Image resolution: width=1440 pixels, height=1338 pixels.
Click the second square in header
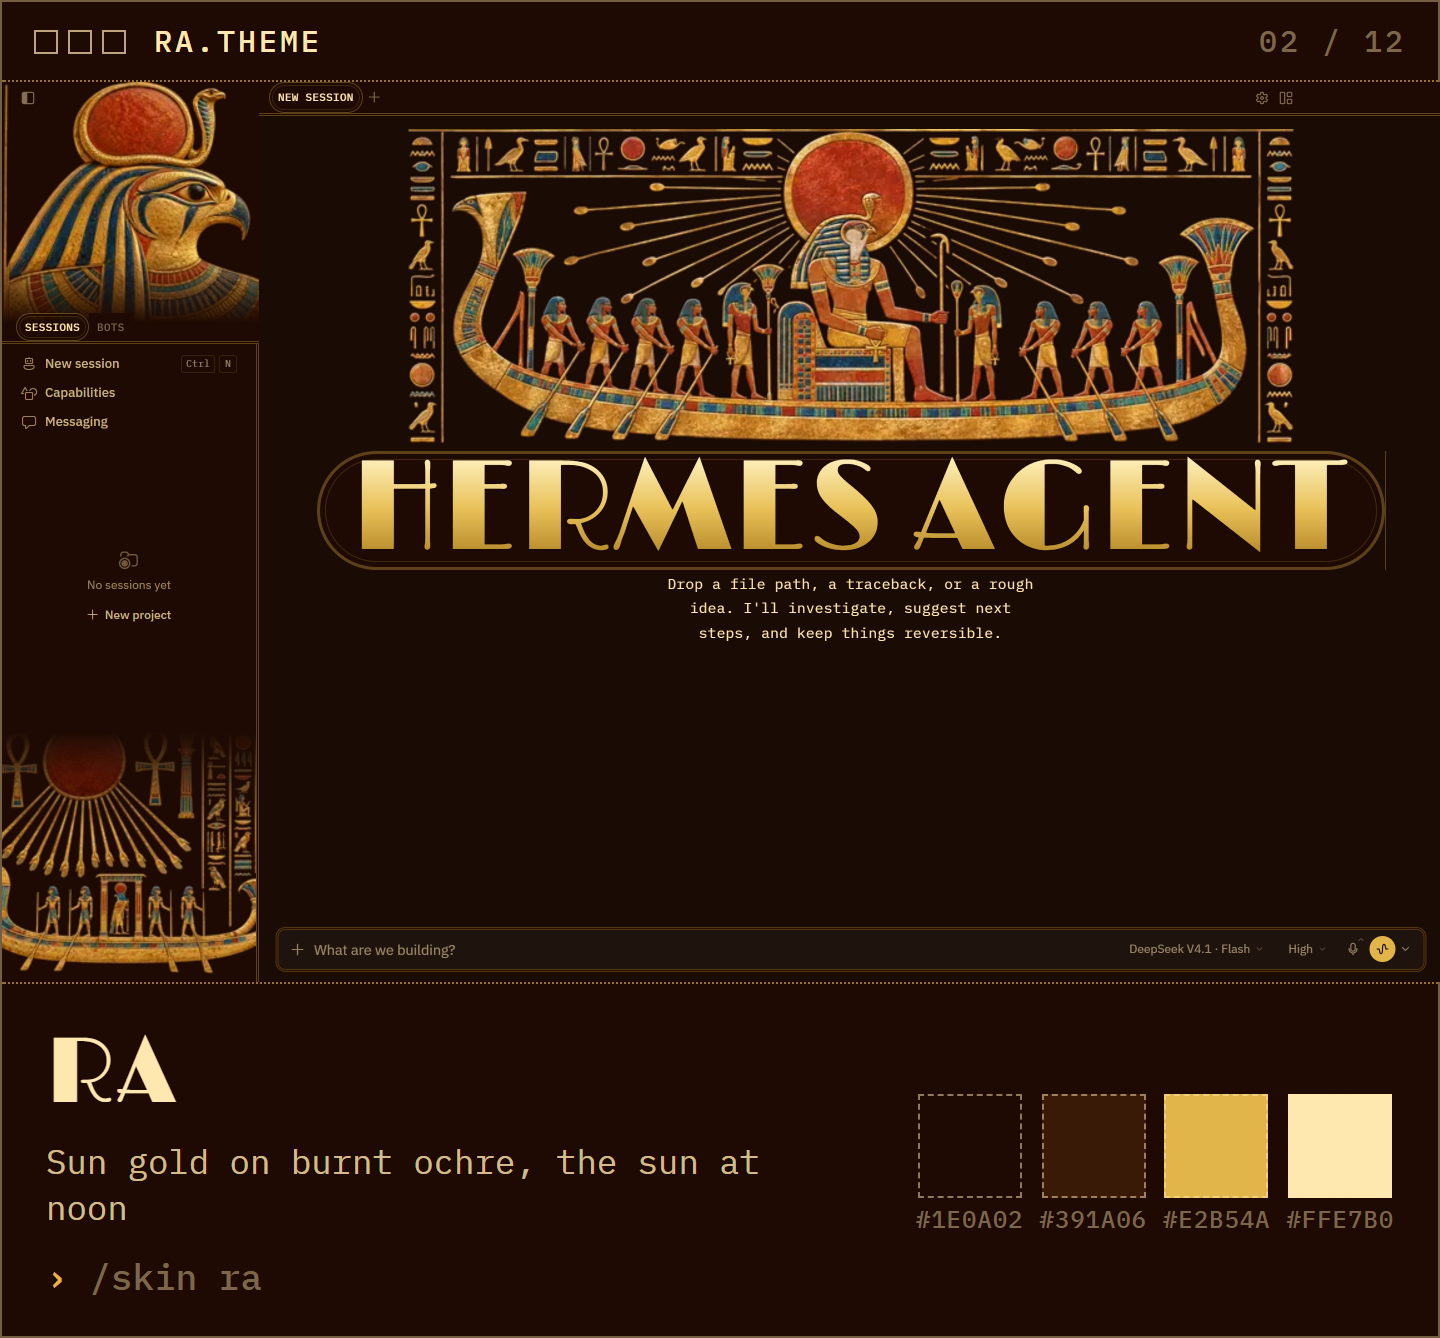click(80, 42)
